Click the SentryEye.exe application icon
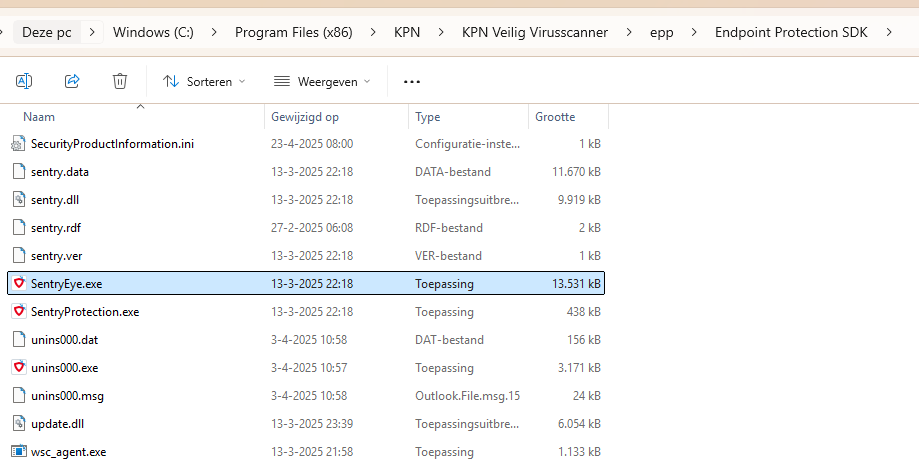919x465 pixels. (19, 283)
